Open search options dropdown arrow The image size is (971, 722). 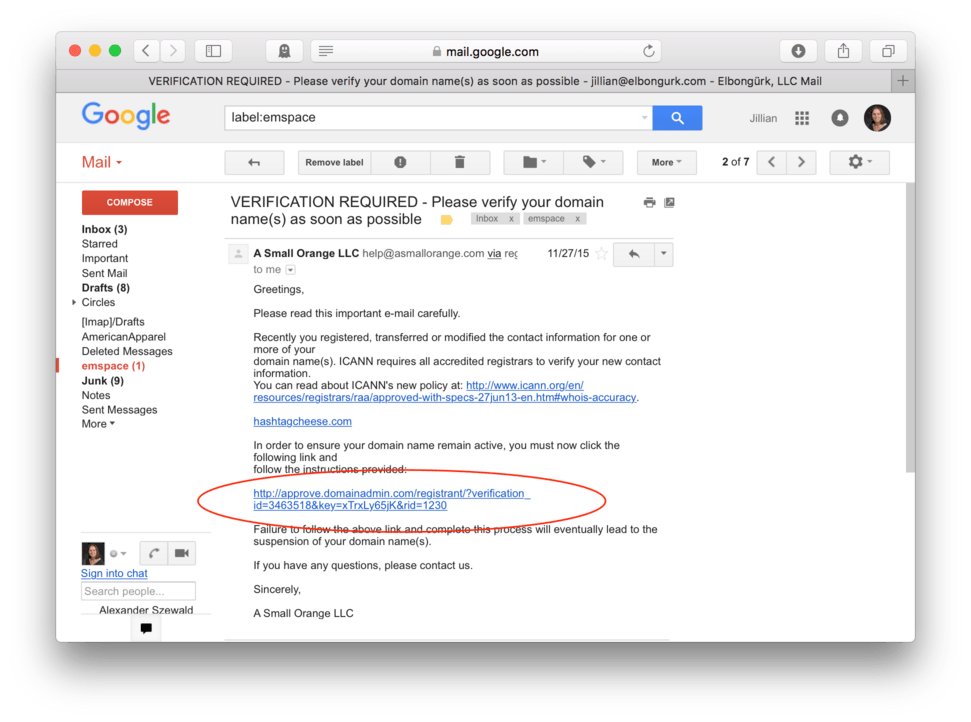644,118
